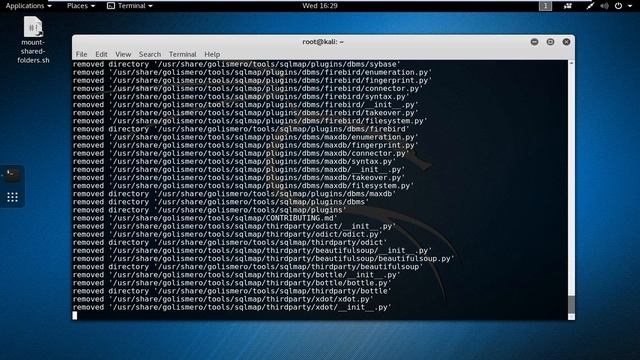Click the line ending 'odict/odict.py'
Screen dimensions: 640x360
point(228,234)
